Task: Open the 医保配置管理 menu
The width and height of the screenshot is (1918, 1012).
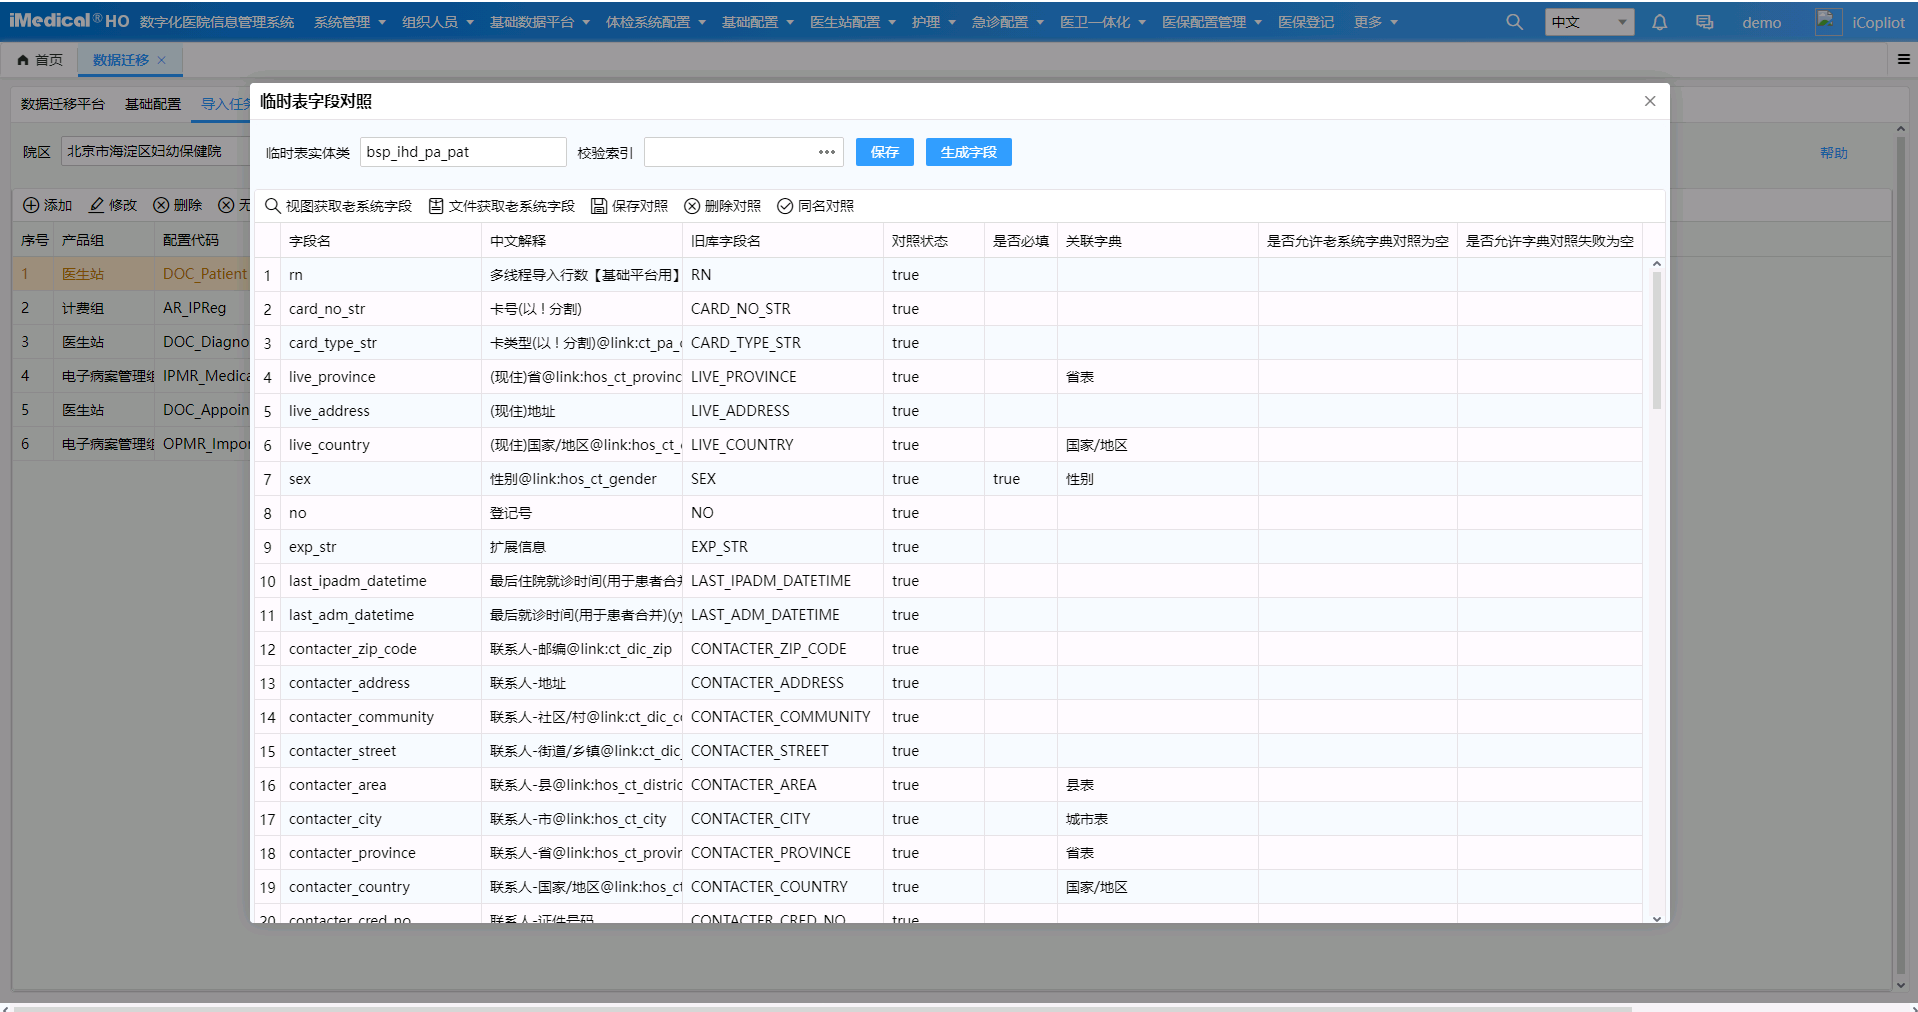Action: (x=1211, y=22)
